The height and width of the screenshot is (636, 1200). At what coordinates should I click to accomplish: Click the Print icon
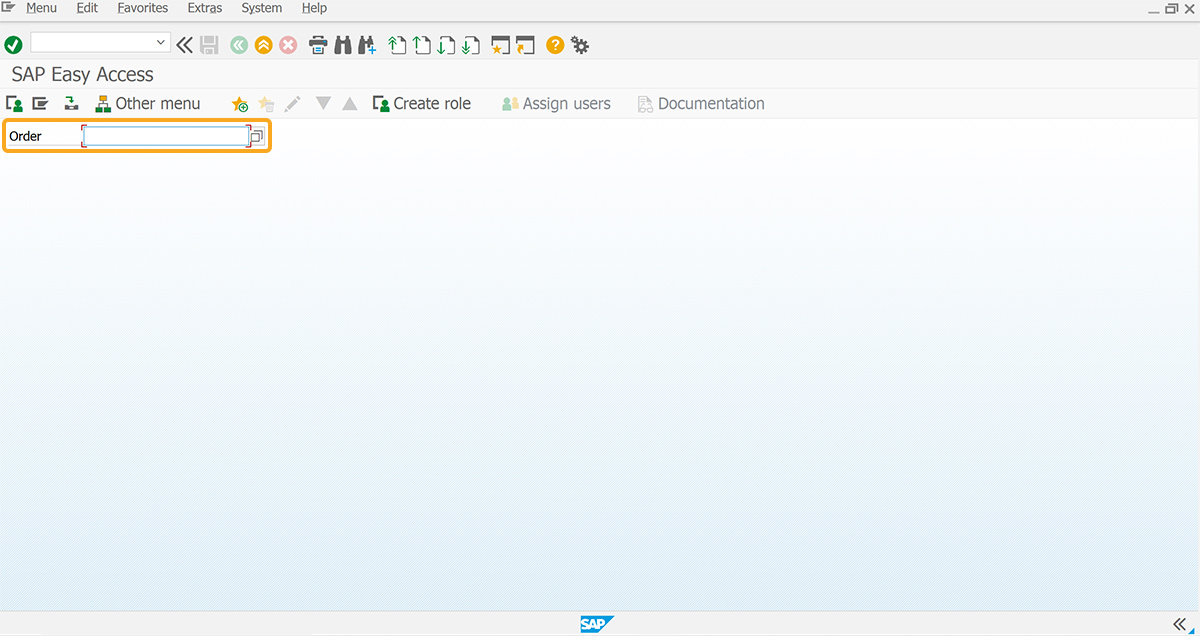point(318,45)
